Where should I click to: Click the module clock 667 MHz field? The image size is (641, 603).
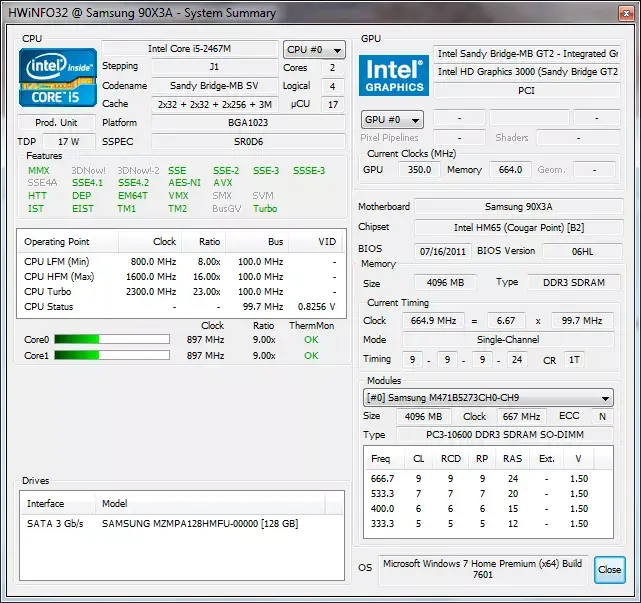(x=522, y=417)
